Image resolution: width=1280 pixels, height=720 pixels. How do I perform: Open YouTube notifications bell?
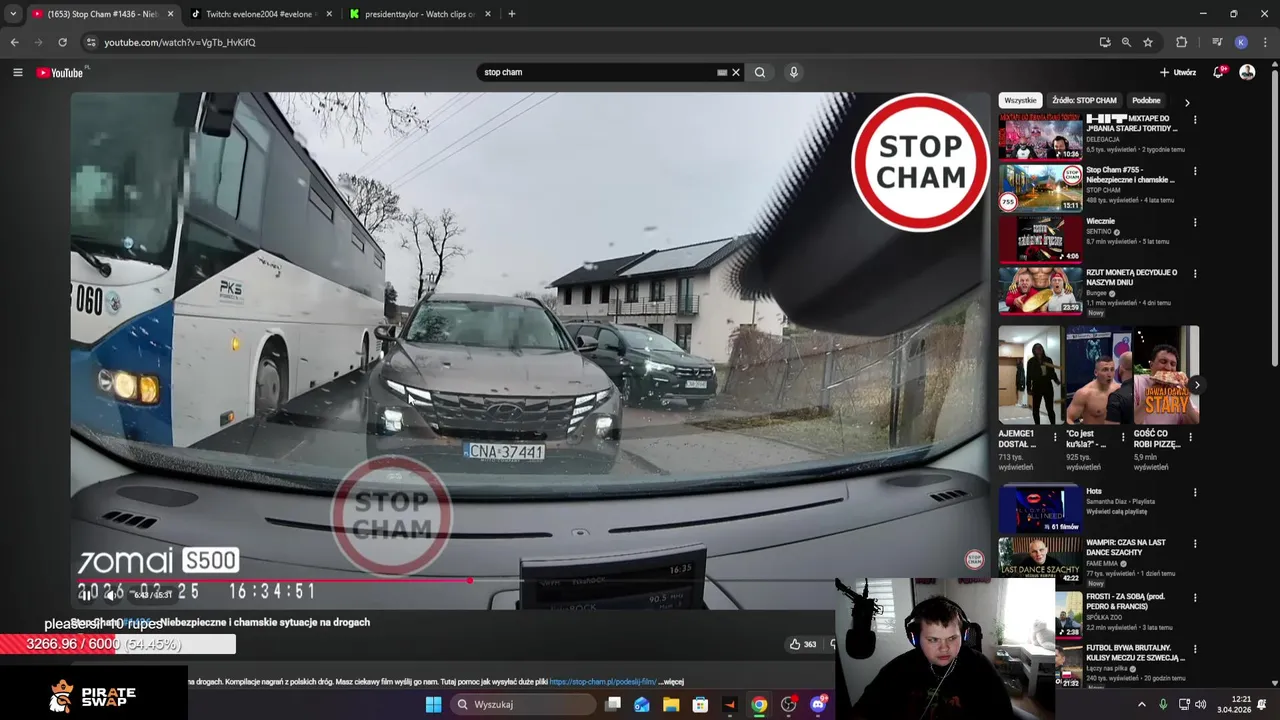(1218, 72)
